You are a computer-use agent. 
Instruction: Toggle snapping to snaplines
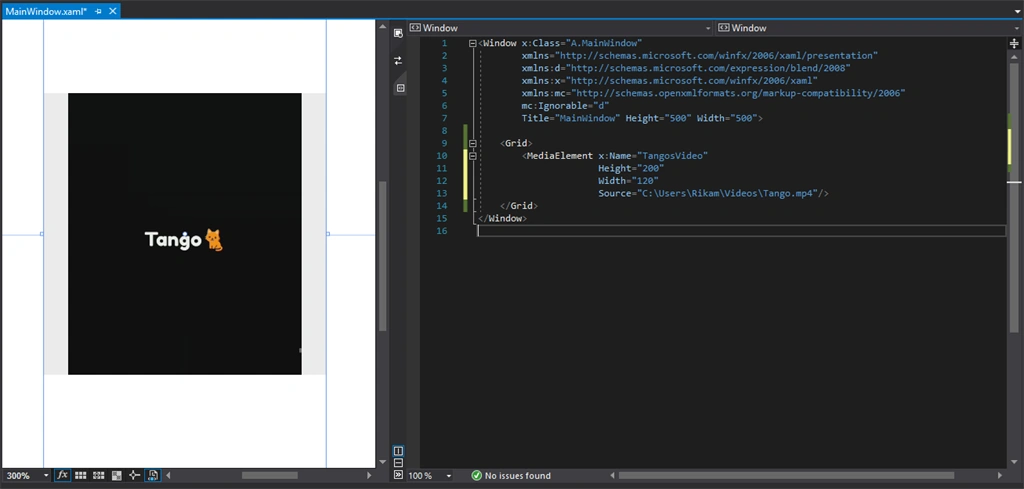pos(135,475)
